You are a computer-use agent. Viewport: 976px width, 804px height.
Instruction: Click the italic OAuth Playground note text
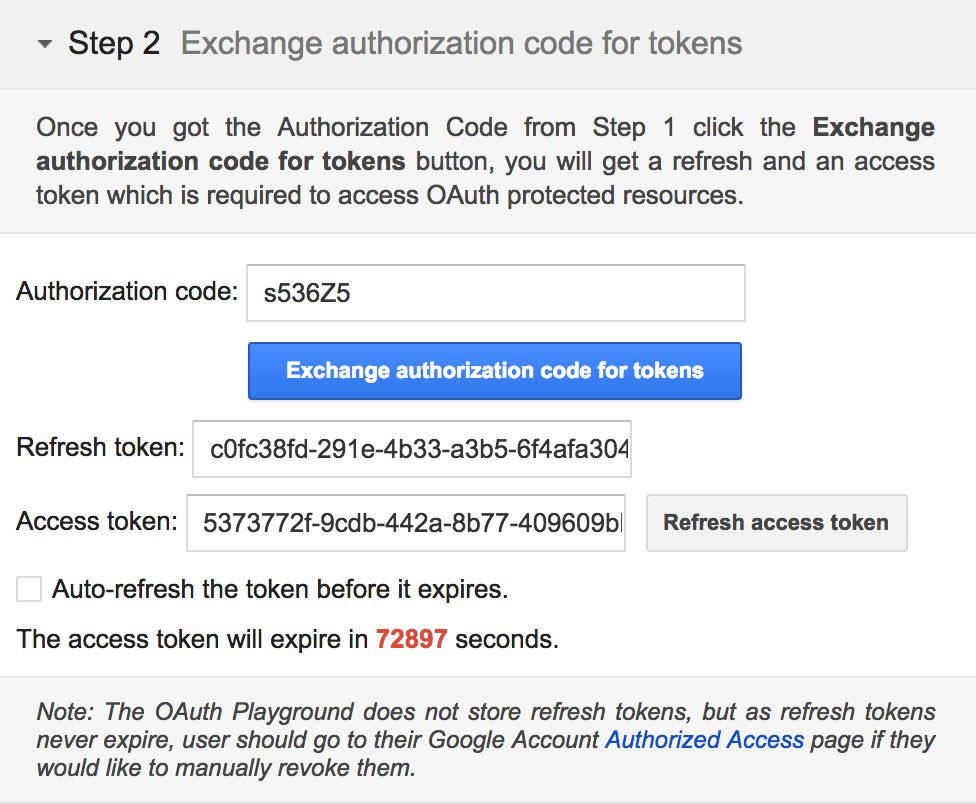(x=486, y=739)
